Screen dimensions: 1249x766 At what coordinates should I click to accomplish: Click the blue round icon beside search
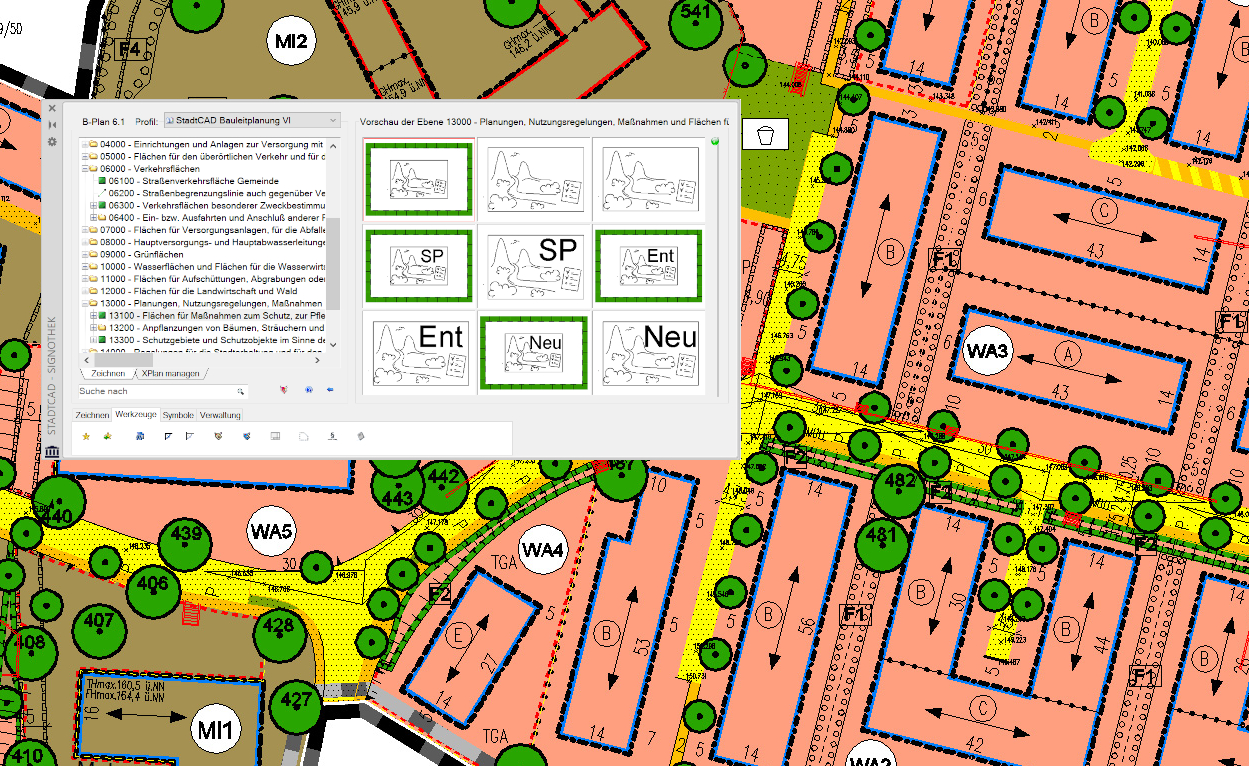(x=308, y=391)
